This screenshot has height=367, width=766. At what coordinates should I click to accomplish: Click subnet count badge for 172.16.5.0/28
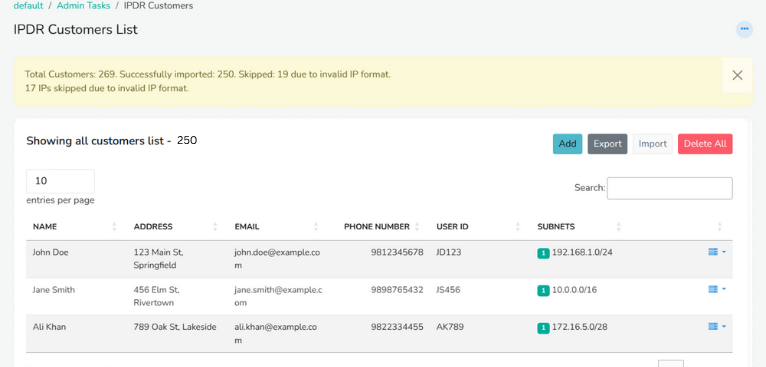tap(543, 328)
